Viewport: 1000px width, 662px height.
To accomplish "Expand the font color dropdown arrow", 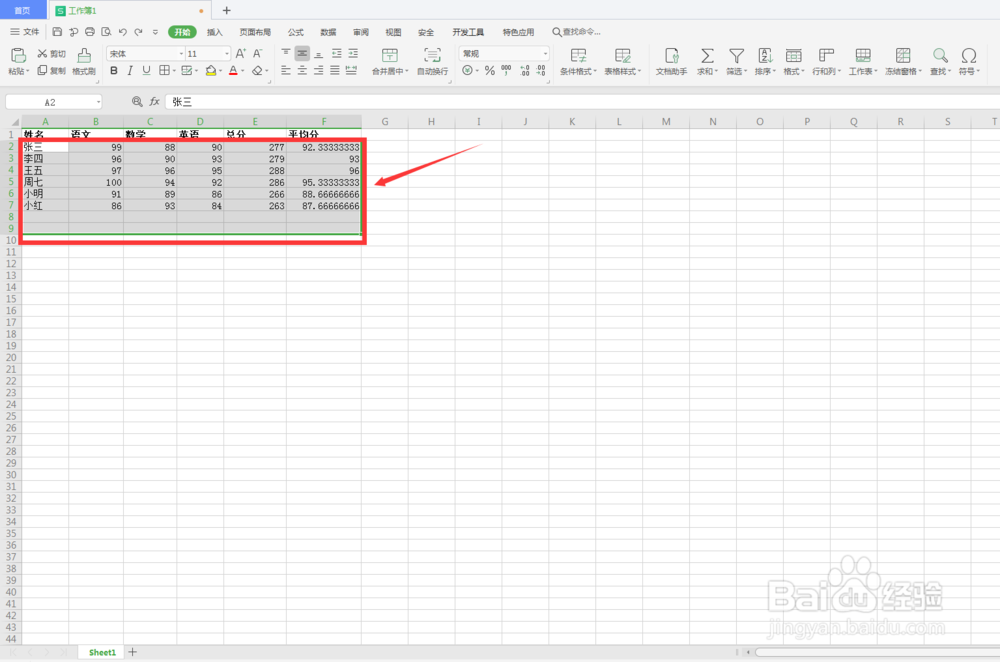I will tap(243, 71).
